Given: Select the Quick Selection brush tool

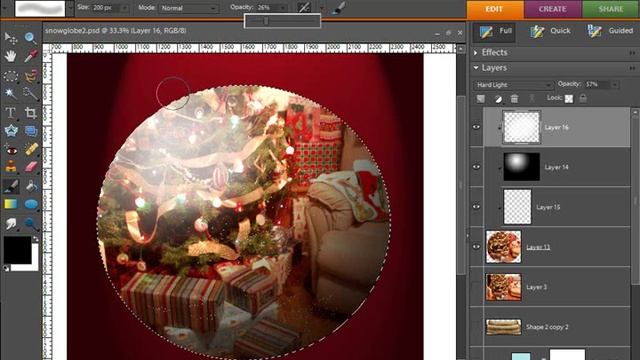Looking at the screenshot, I should [31, 93].
